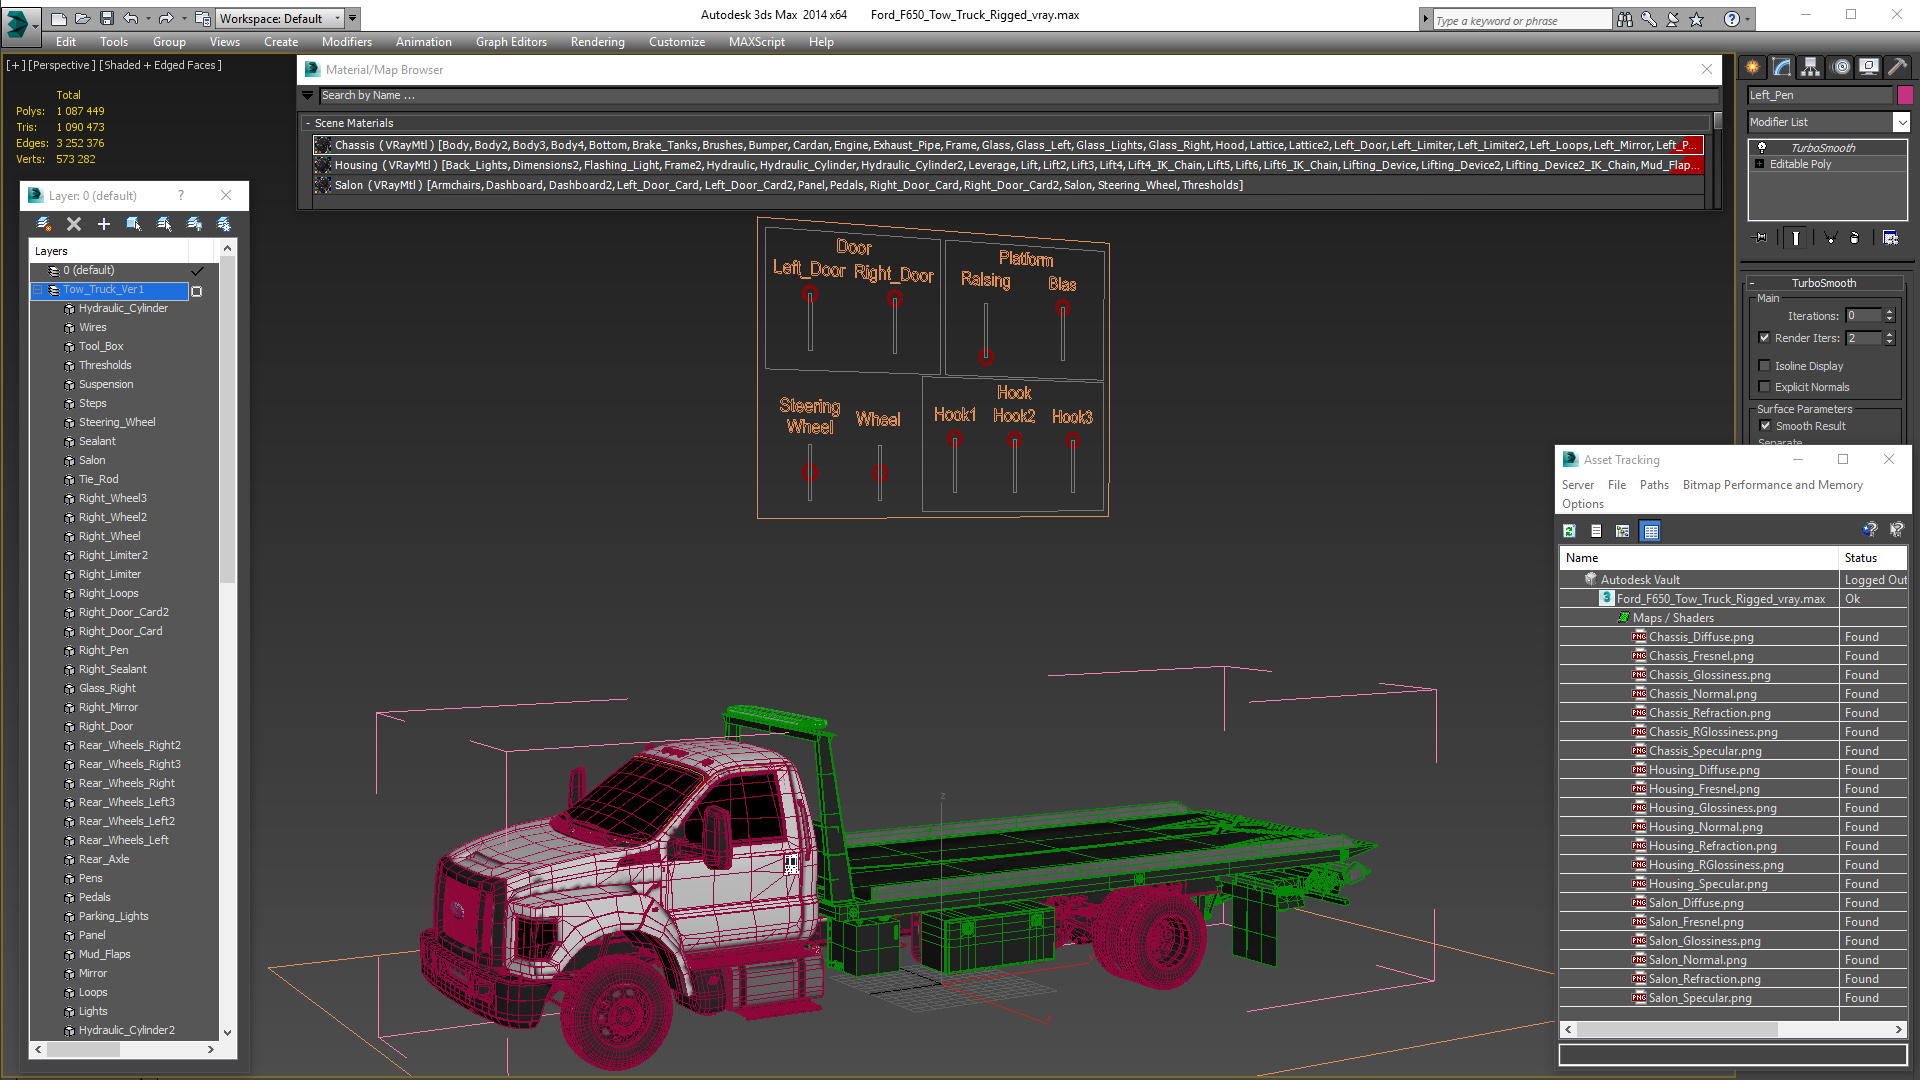Open the Modifiers menu
Viewport: 1920px width, 1080px height.
[x=347, y=42]
